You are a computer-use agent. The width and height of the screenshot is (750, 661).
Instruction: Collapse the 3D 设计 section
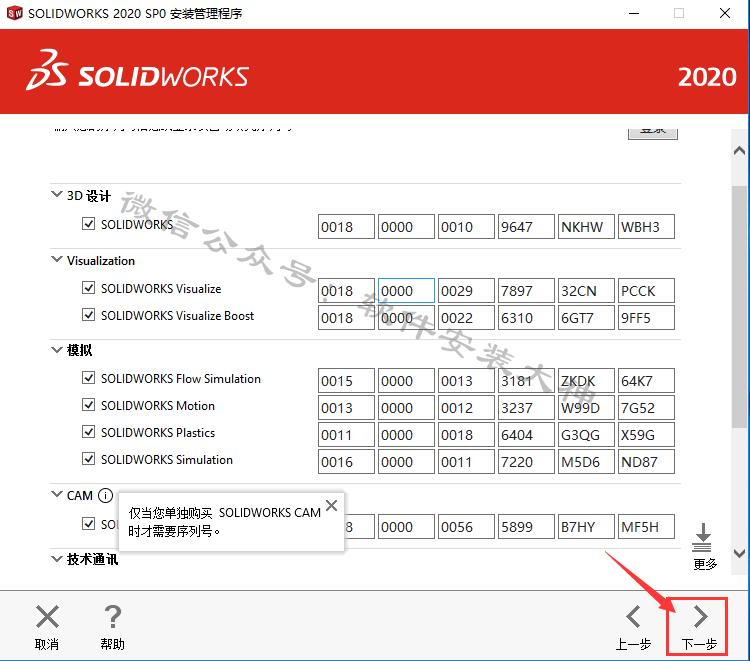57,194
